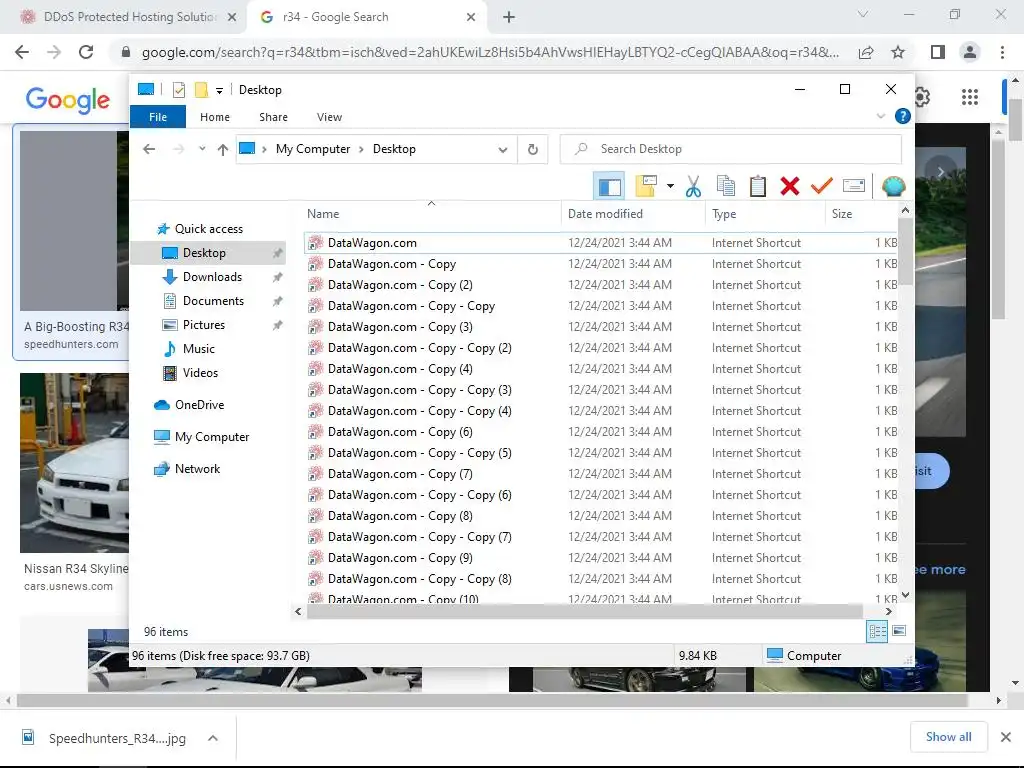
Task: Select Network in navigation pane
Action: point(197,469)
